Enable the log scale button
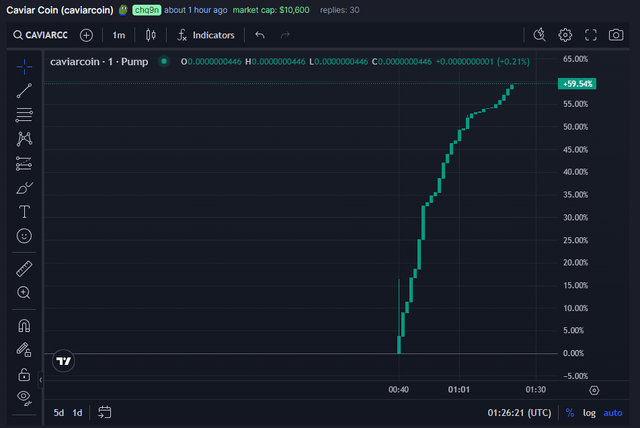The width and height of the screenshot is (640, 428). pyautogui.click(x=590, y=412)
